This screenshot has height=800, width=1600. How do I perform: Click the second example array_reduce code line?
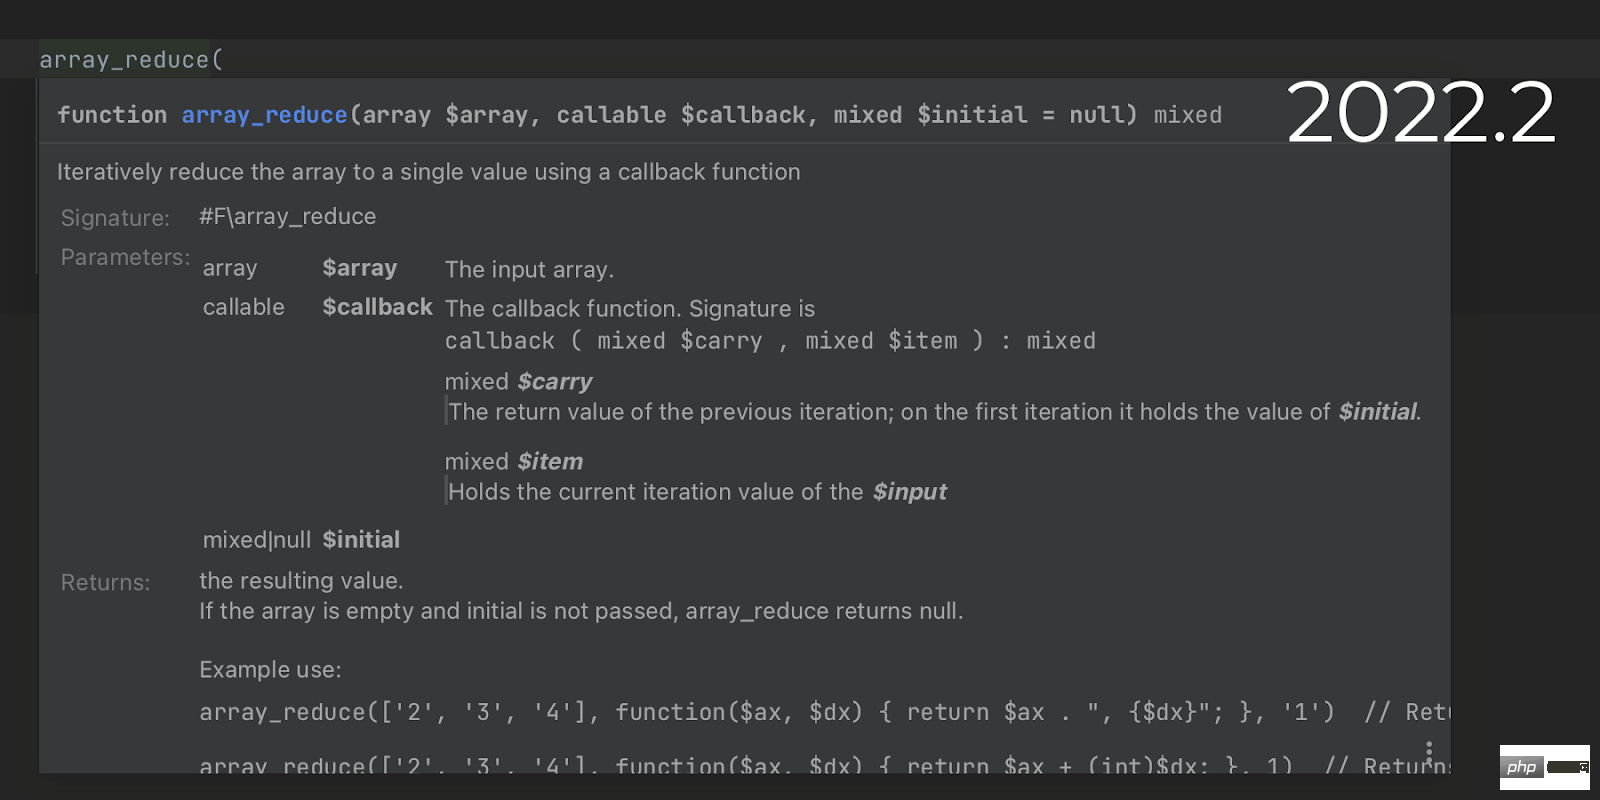point(700,765)
